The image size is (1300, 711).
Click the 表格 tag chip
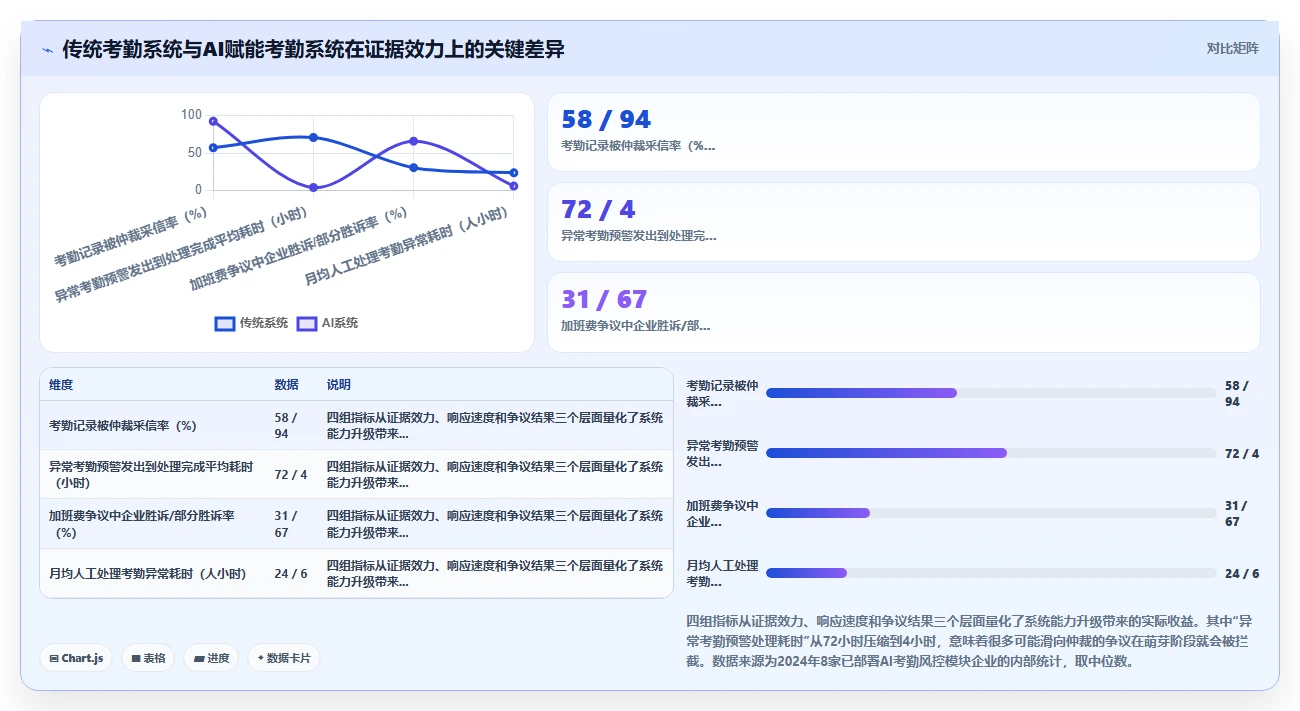tap(148, 658)
